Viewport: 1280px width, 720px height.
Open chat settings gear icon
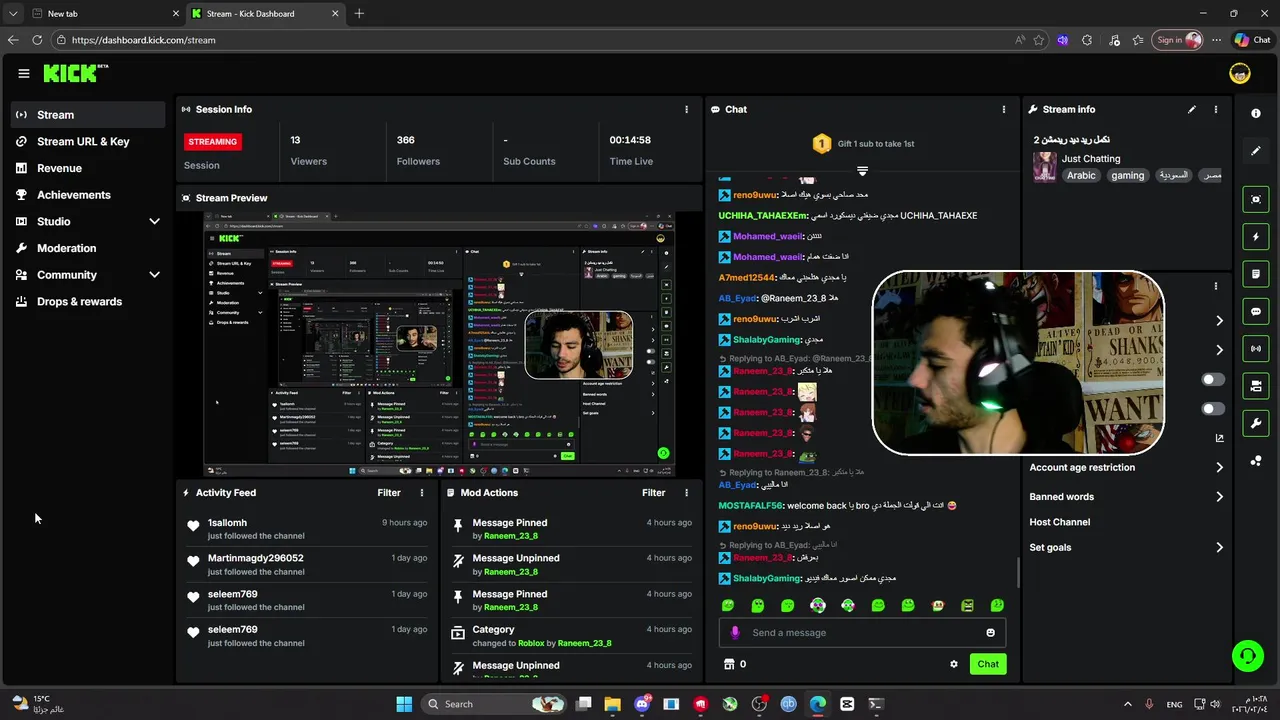point(953,664)
